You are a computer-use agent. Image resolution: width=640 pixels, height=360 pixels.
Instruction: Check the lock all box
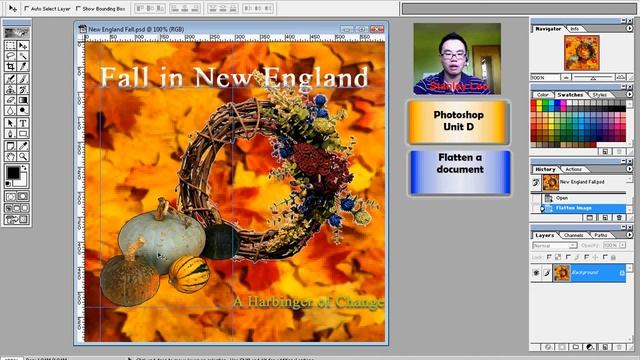[605, 257]
